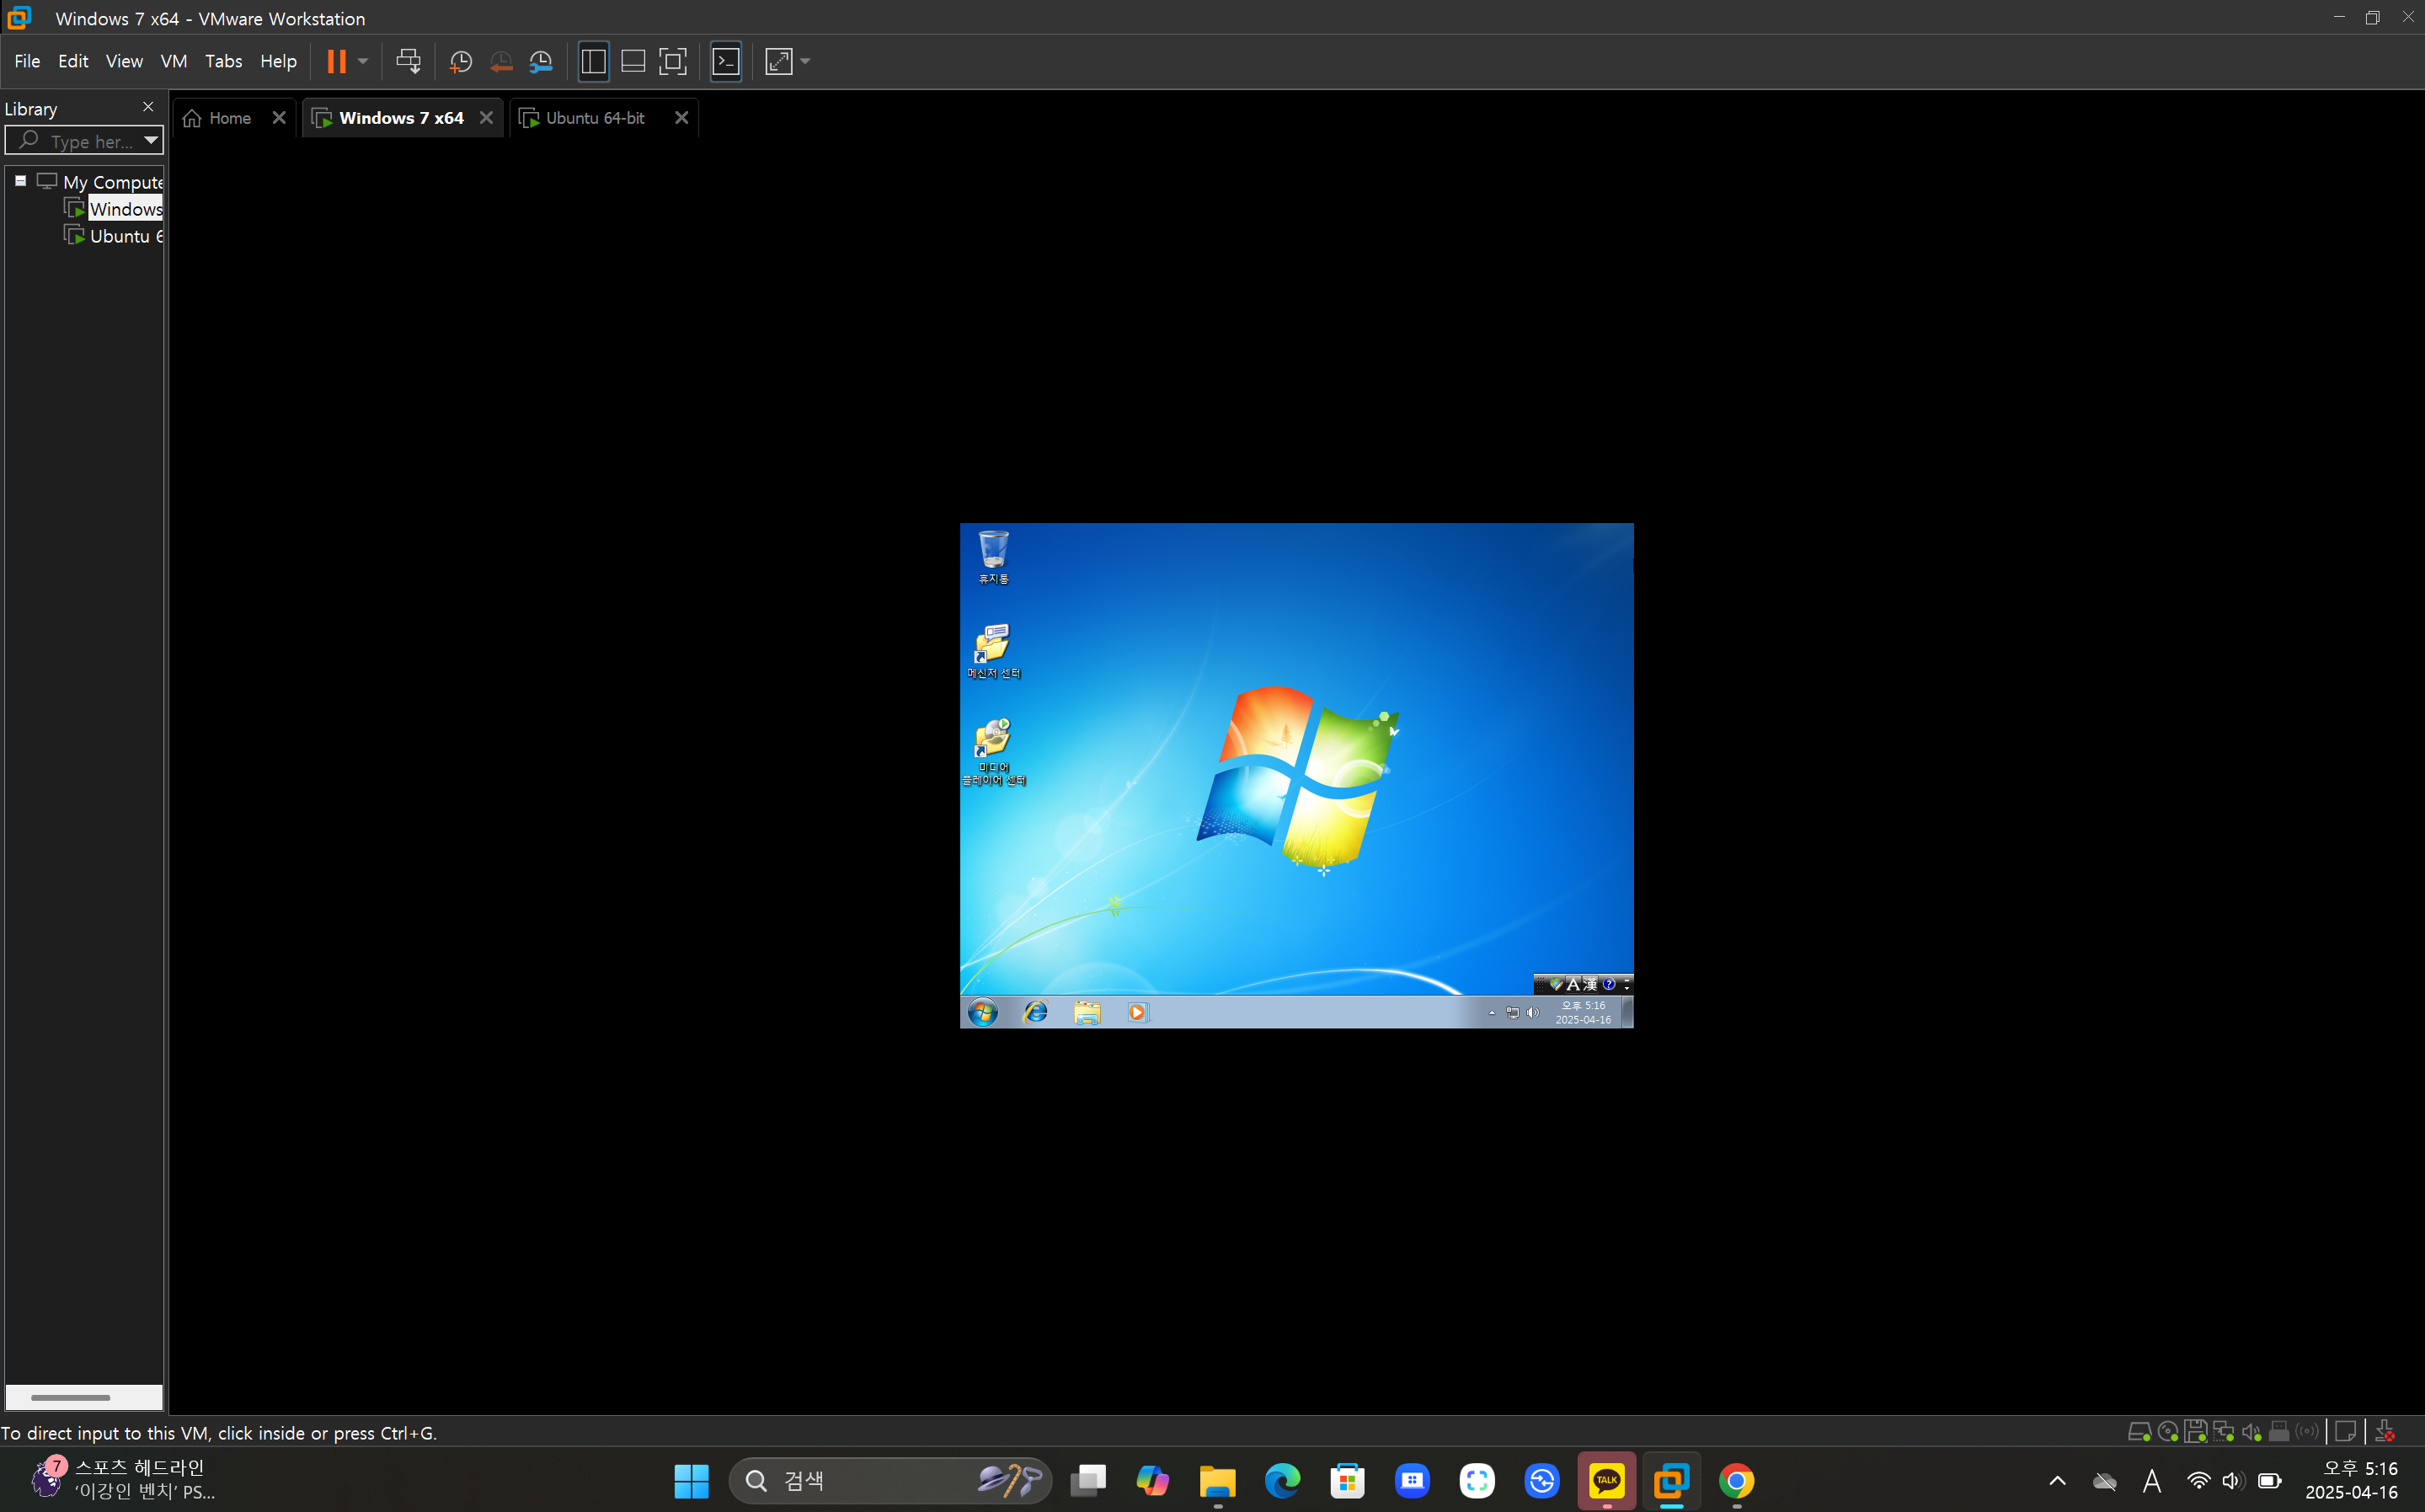Open the power options dropdown arrow
The image size is (2425, 1512).
point(363,61)
